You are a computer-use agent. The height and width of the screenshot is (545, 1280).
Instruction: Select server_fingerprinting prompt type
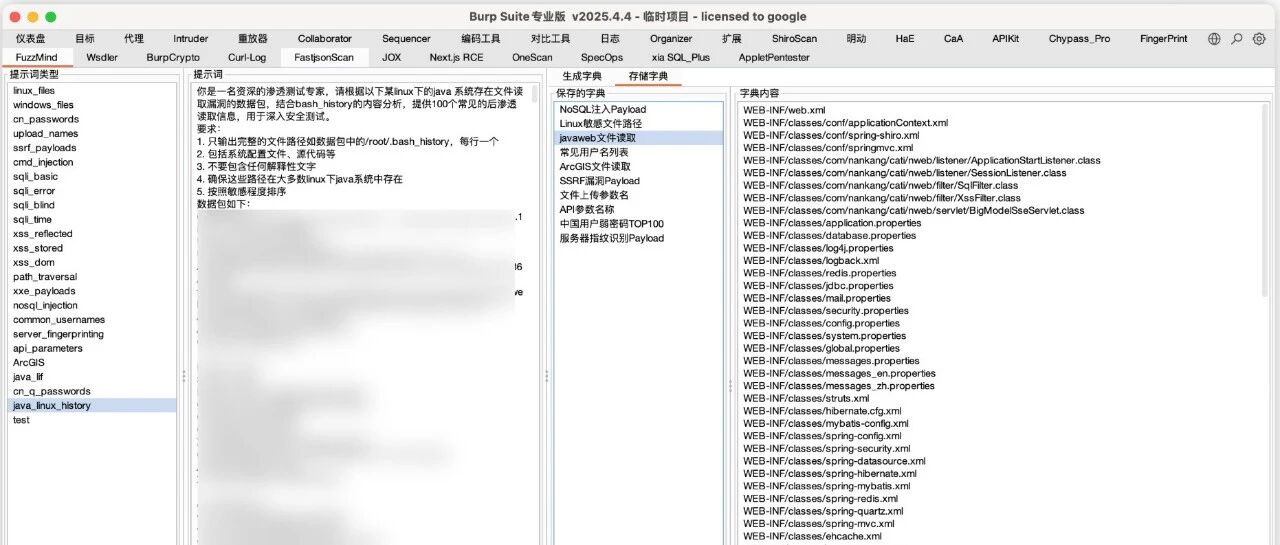pos(92,334)
